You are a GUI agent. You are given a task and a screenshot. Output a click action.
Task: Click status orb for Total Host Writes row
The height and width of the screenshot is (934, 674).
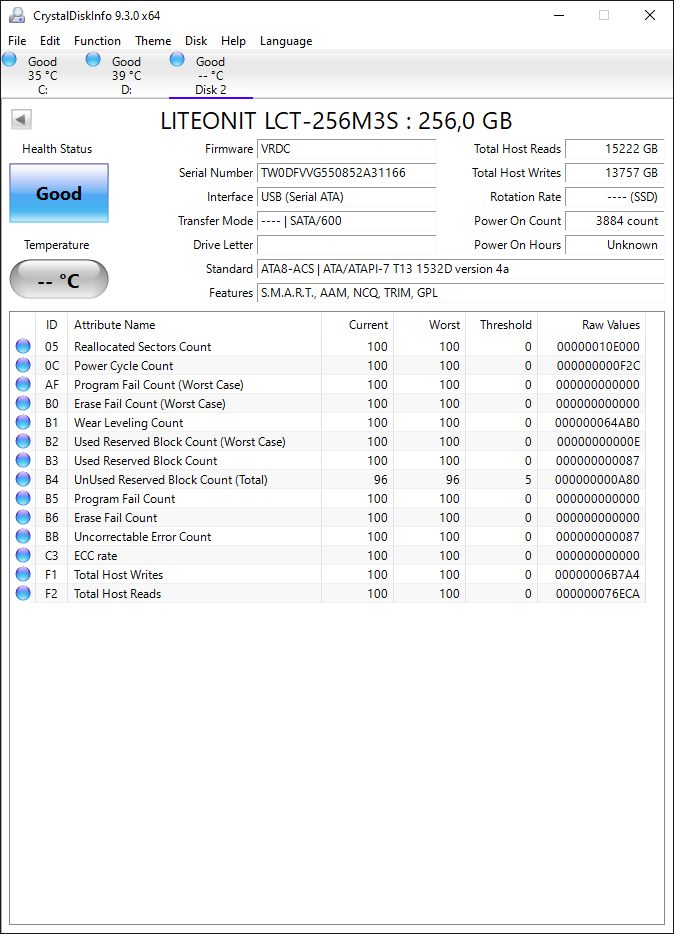coord(23,574)
